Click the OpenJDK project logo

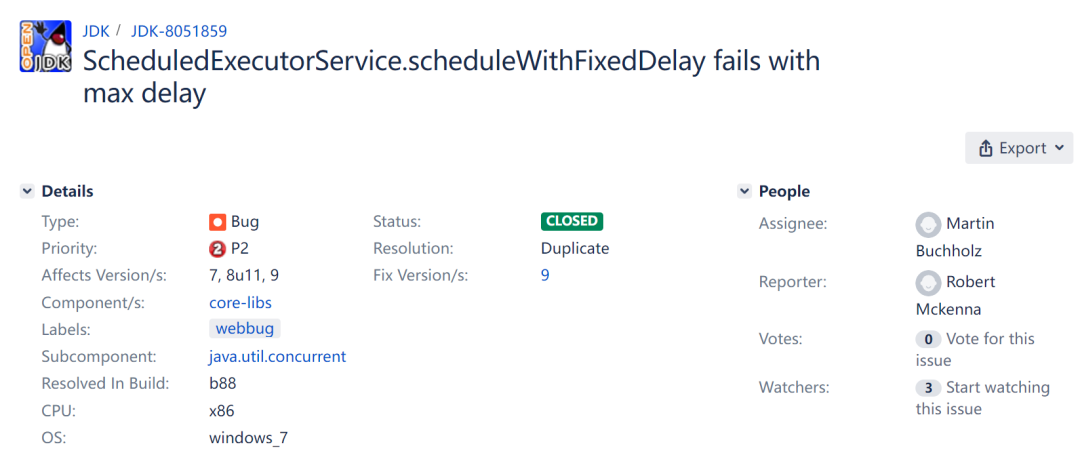45,46
